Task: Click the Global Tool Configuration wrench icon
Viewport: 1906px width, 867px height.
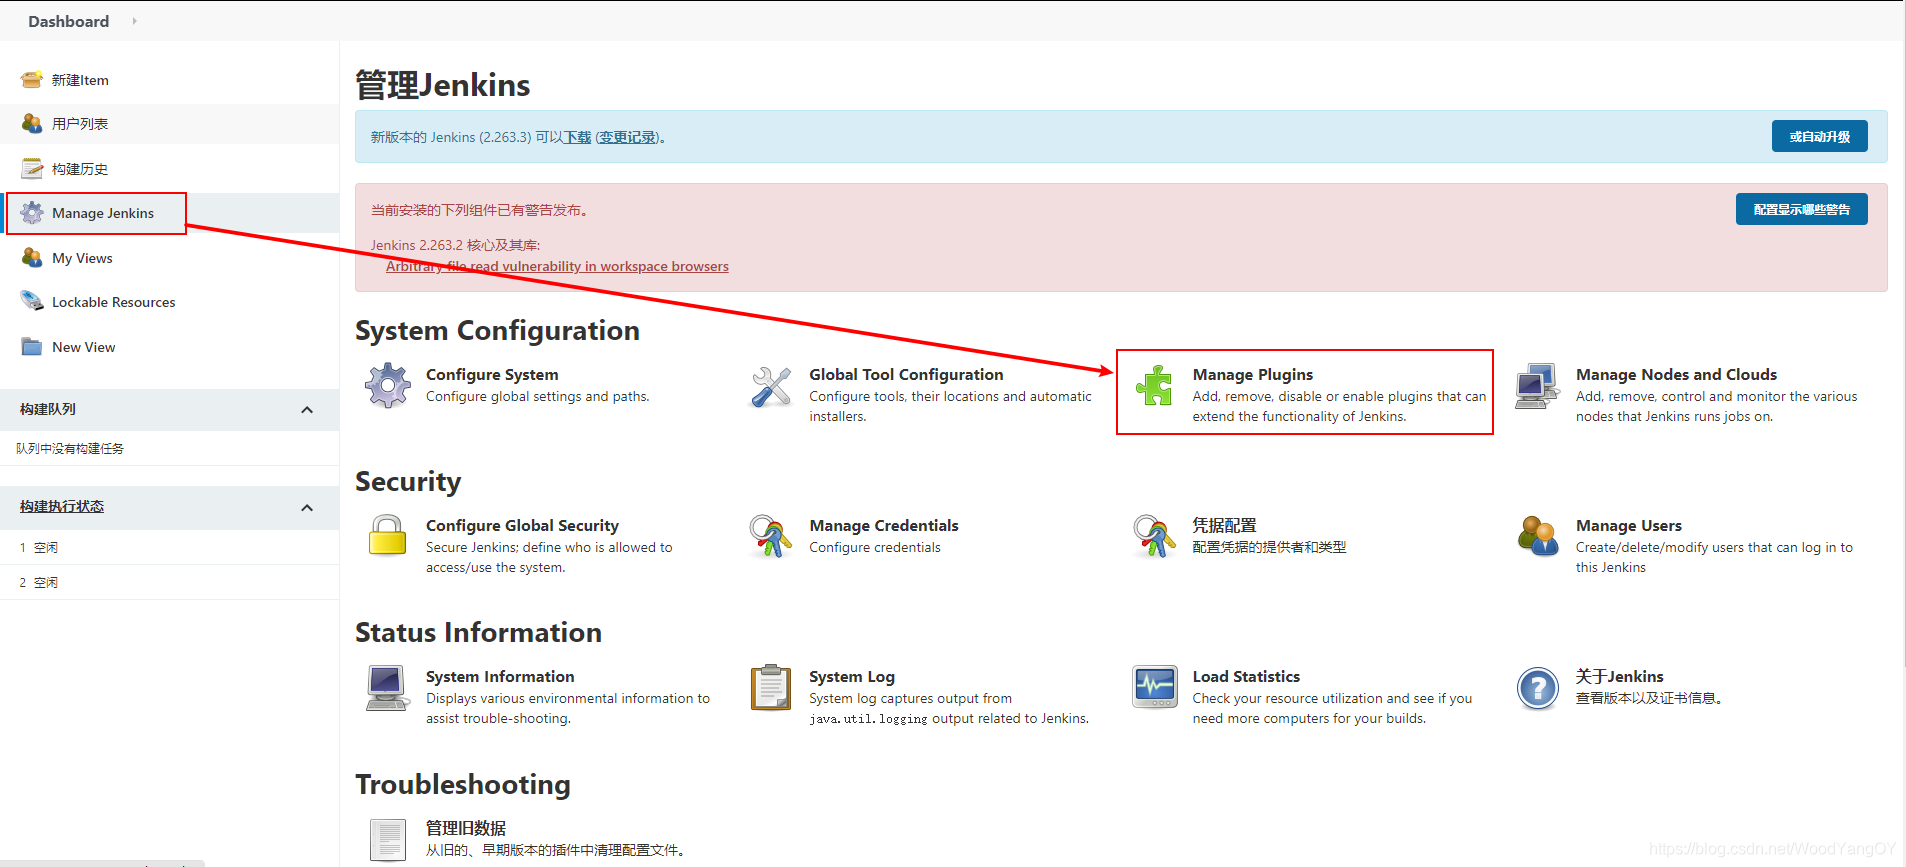Action: (x=771, y=386)
